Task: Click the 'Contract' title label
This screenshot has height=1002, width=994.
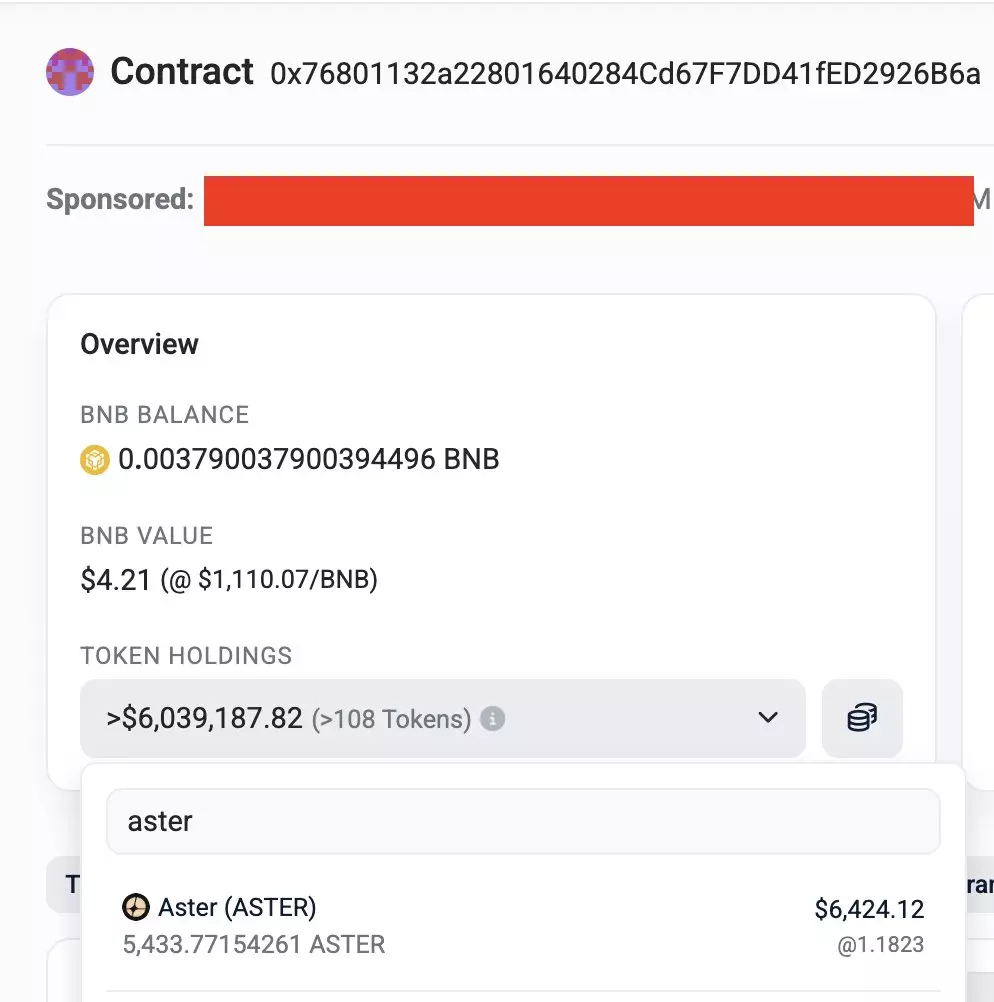Action: pos(182,72)
